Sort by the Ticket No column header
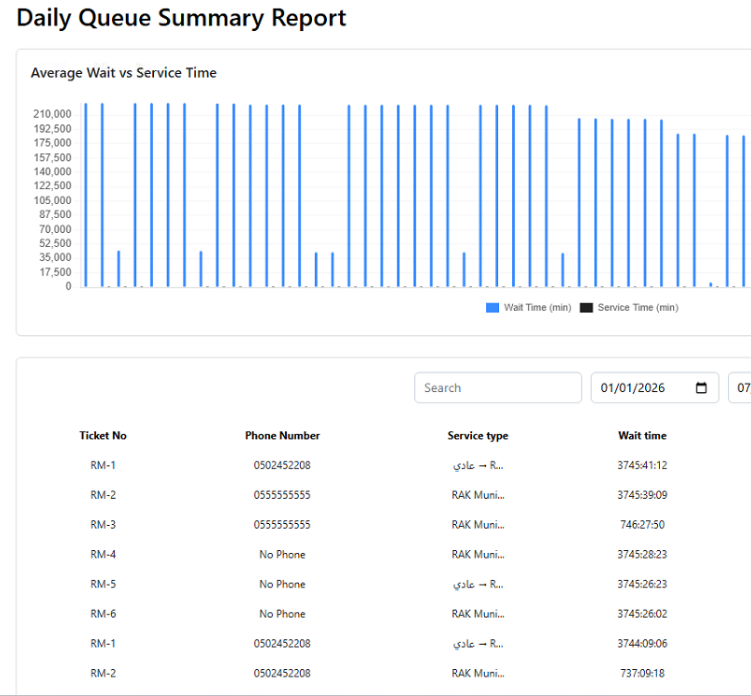Viewport: 751px width, 696px height. pos(103,435)
